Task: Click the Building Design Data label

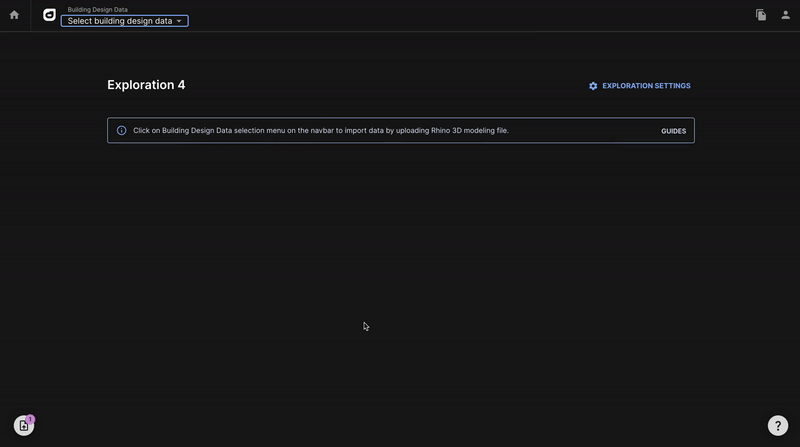Action: pos(97,9)
